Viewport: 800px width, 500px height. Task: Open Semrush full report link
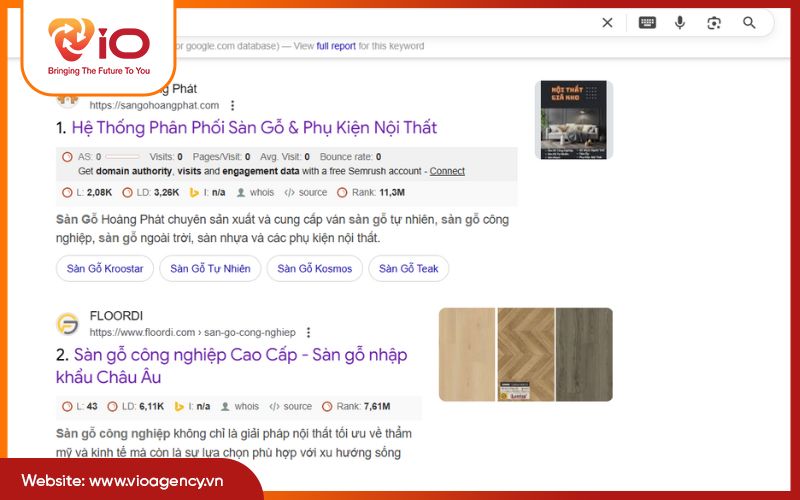pyautogui.click(x=336, y=46)
